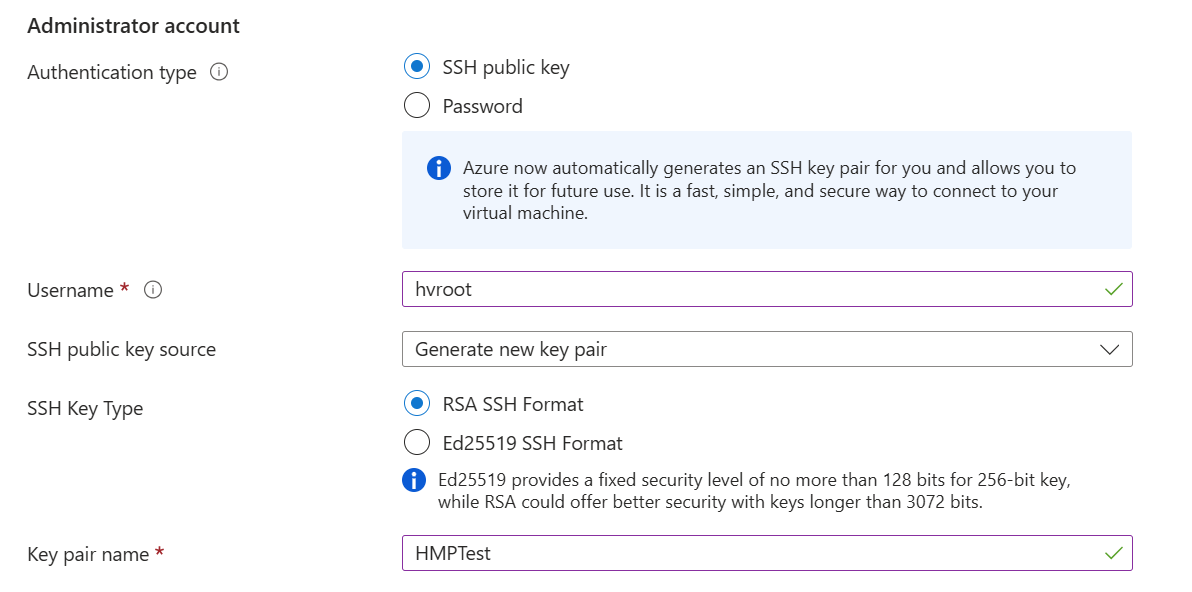1192x592 pixels.
Task: Click the Administrator account heading
Action: pos(134,25)
